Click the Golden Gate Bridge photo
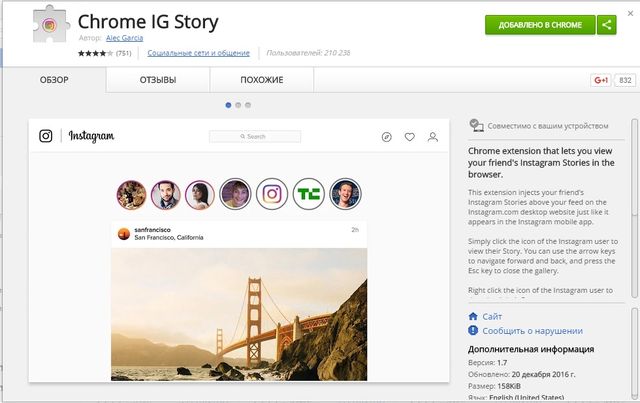The width and height of the screenshot is (640, 403). [239, 314]
